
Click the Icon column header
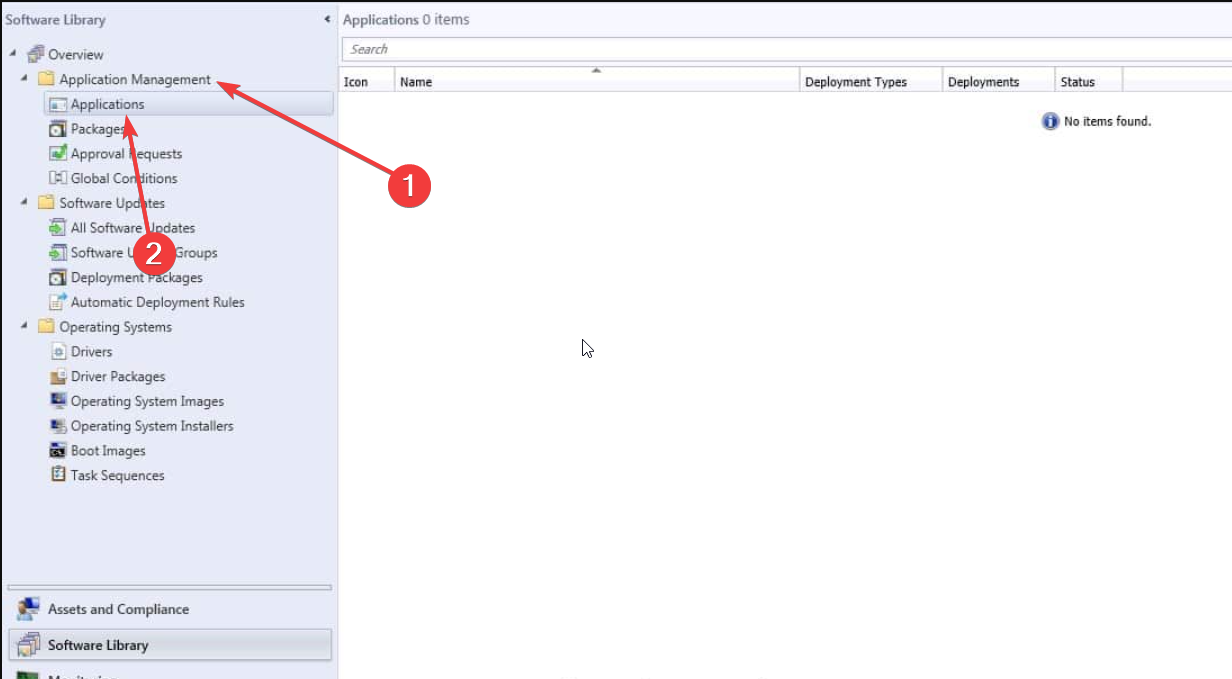(x=366, y=82)
